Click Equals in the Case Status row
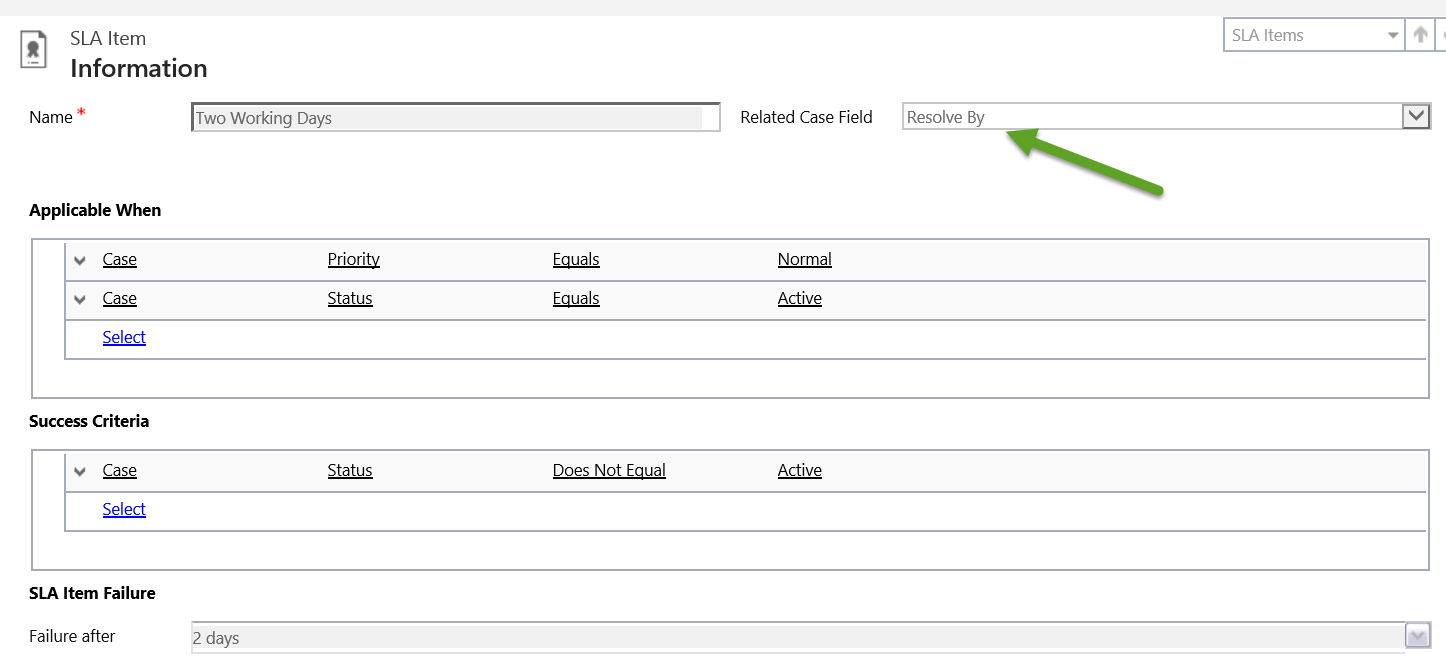The image size is (1446, 662). [576, 299]
